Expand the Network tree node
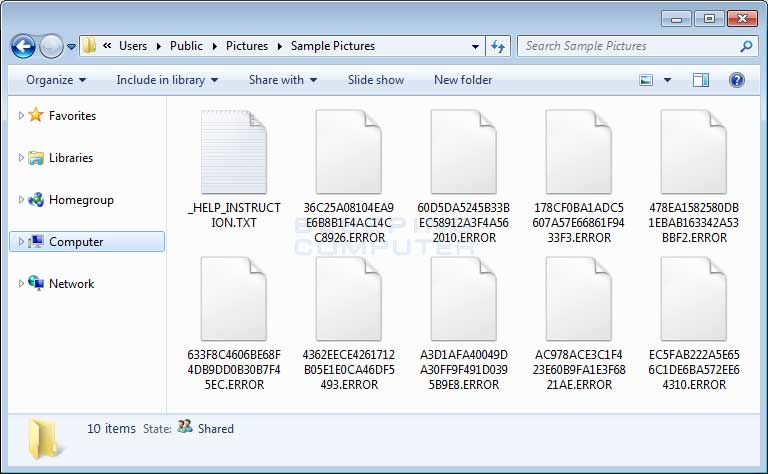The image size is (768, 474). [21, 284]
